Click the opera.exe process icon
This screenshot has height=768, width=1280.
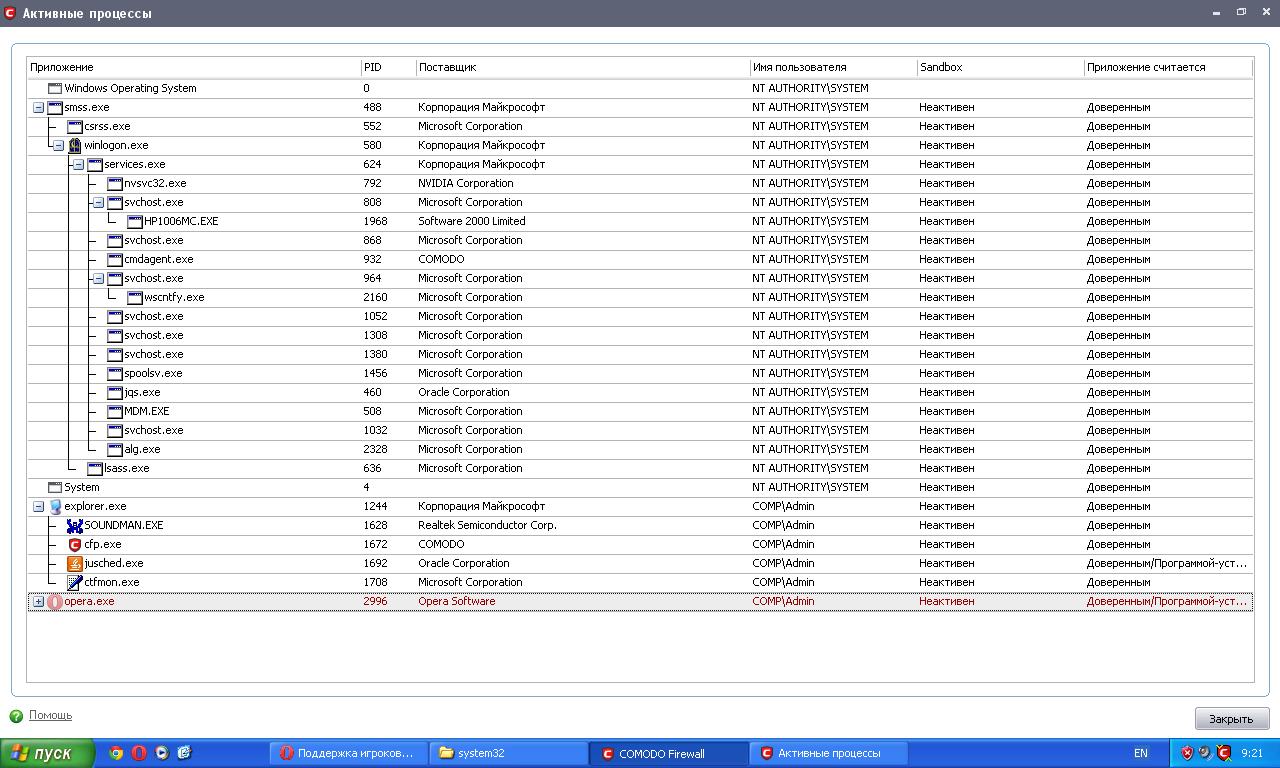pyautogui.click(x=55, y=601)
